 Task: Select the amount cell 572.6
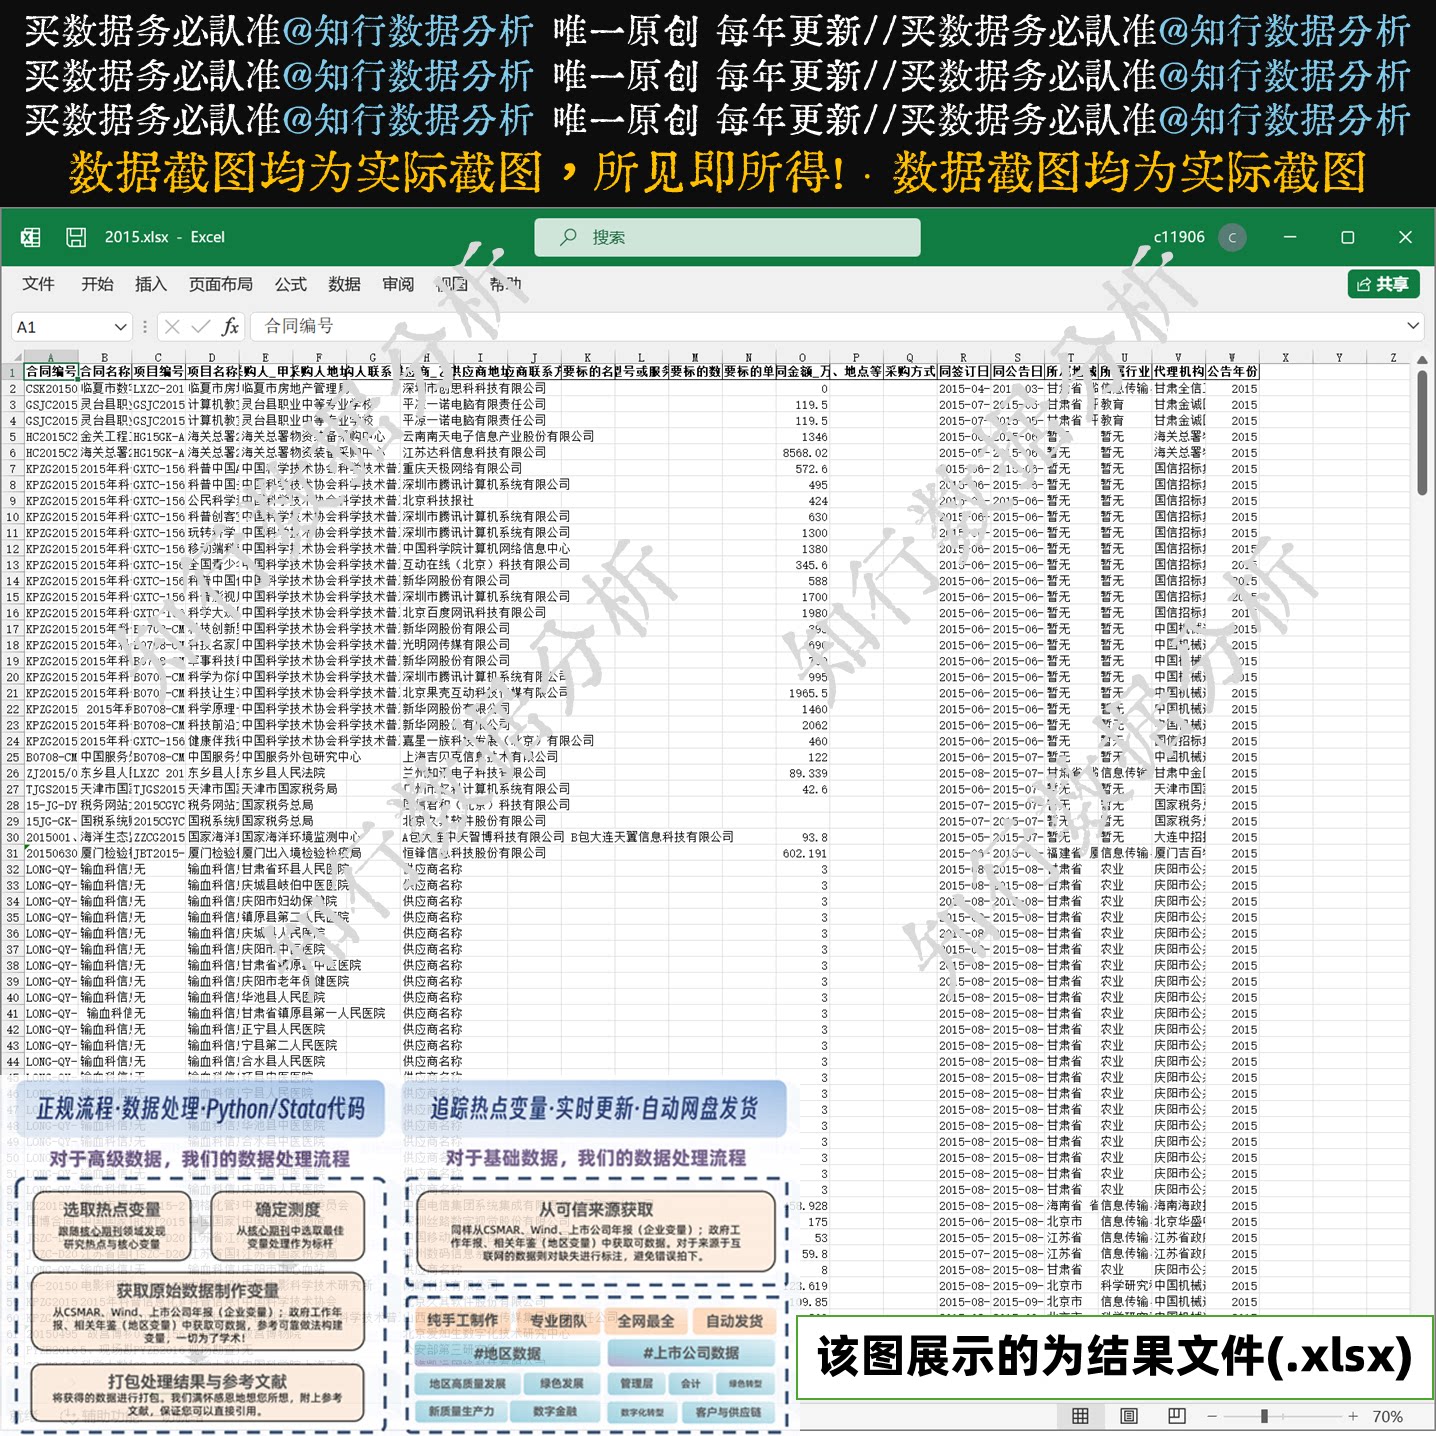[x=803, y=468]
